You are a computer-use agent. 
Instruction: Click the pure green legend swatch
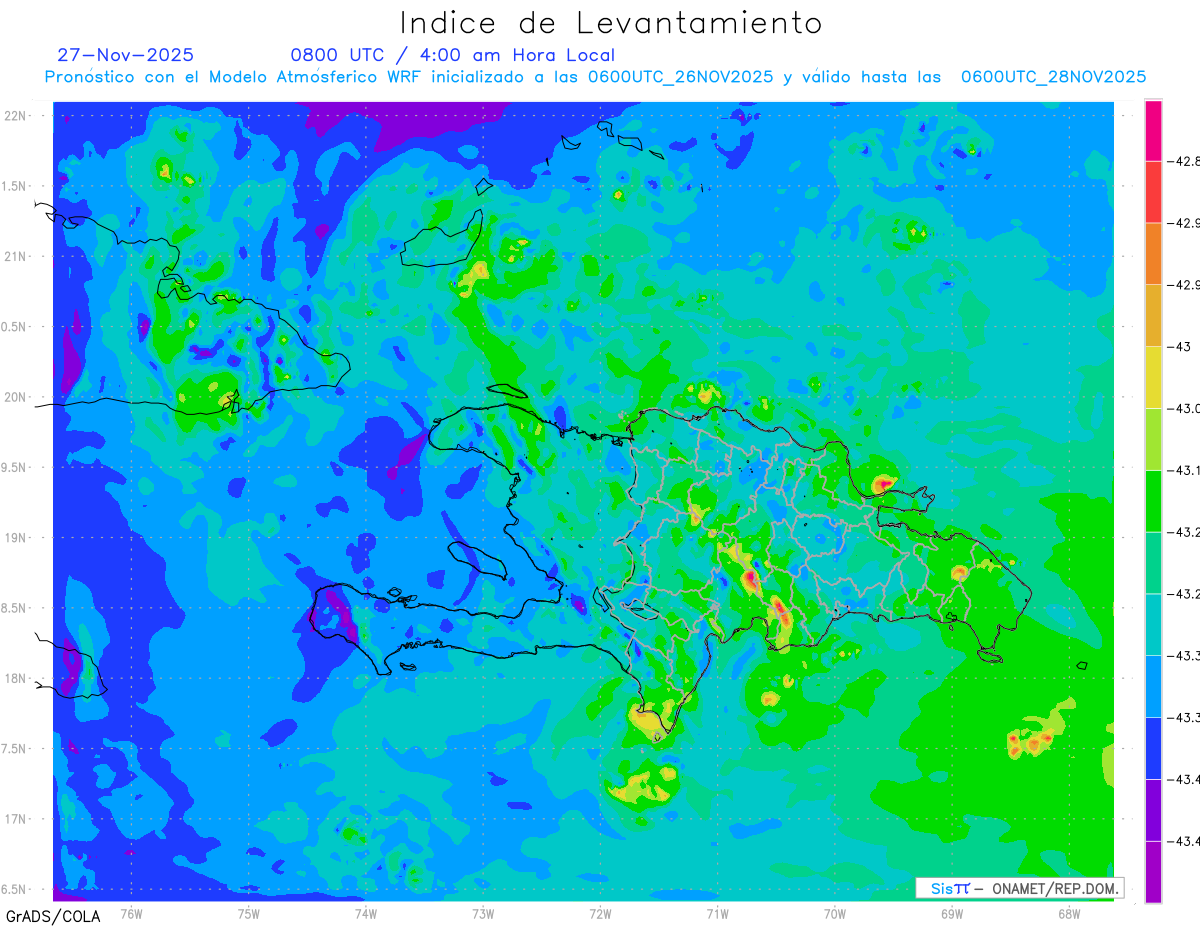pos(1153,501)
